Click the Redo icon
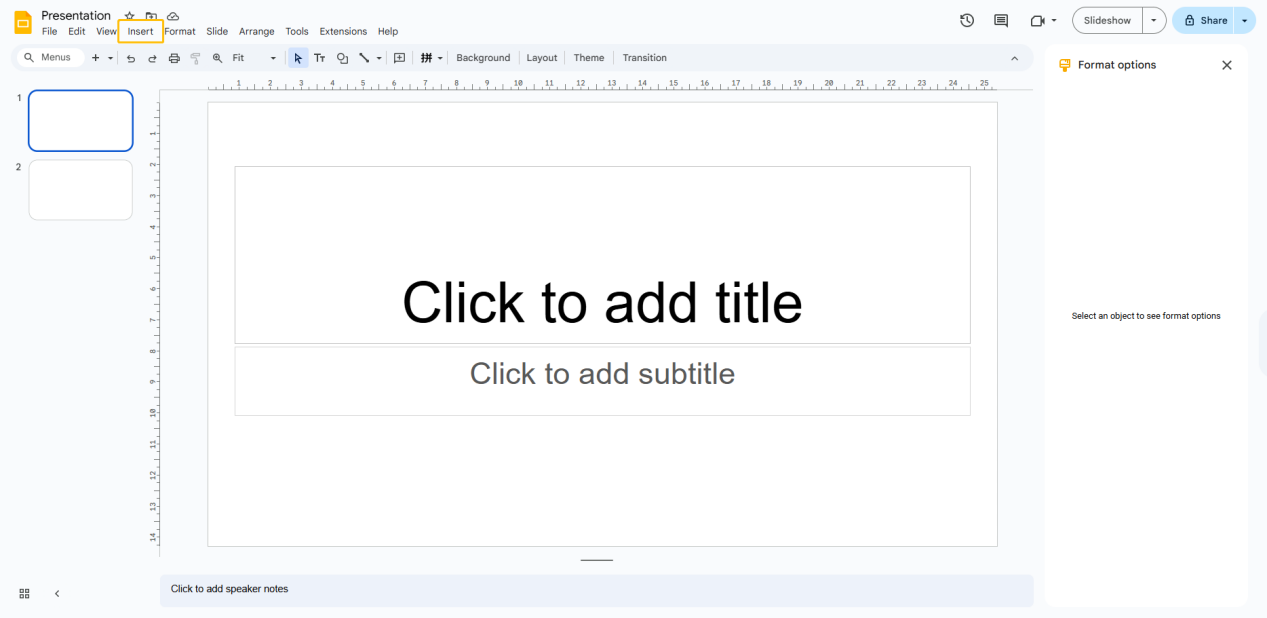 tap(152, 58)
